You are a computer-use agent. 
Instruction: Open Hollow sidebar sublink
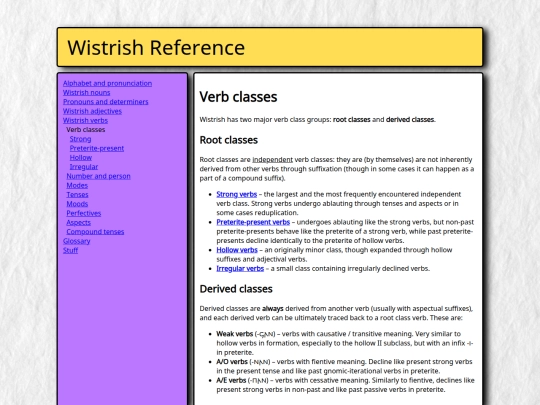[81, 158]
